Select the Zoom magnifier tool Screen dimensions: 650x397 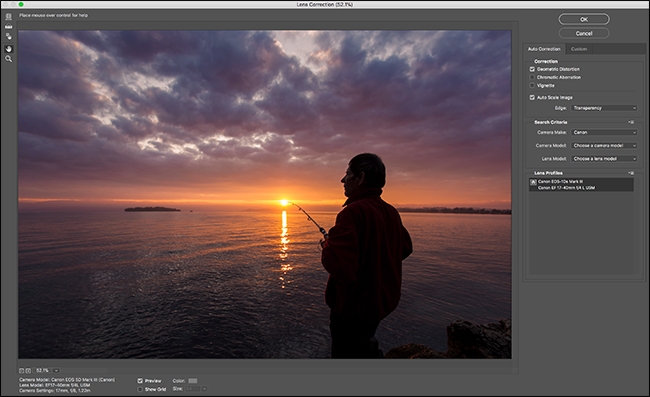(8, 59)
